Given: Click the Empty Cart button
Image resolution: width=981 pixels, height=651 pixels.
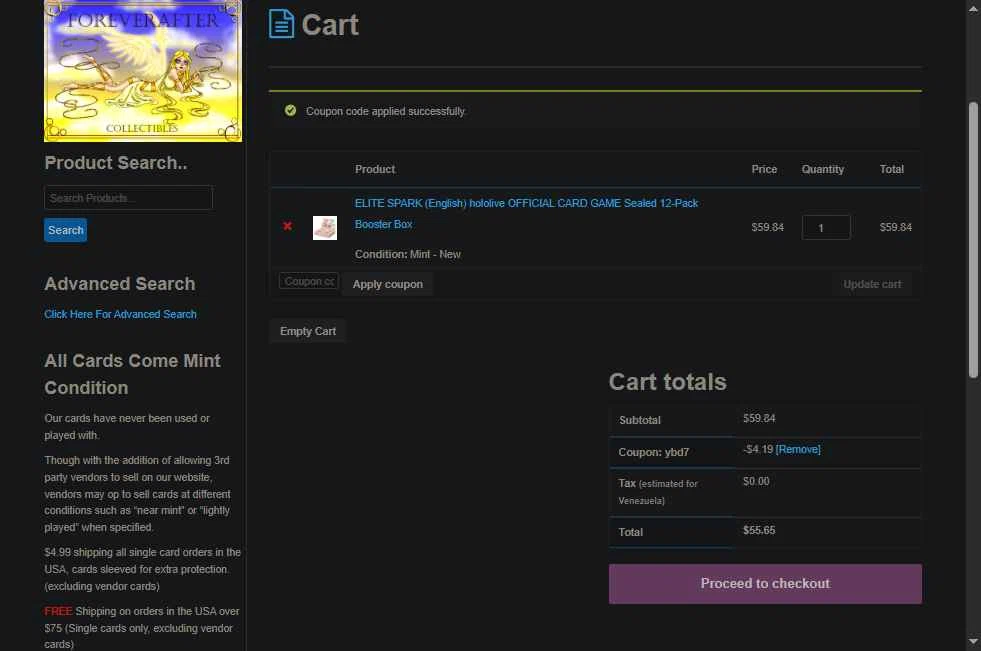Looking at the screenshot, I should point(308,331).
